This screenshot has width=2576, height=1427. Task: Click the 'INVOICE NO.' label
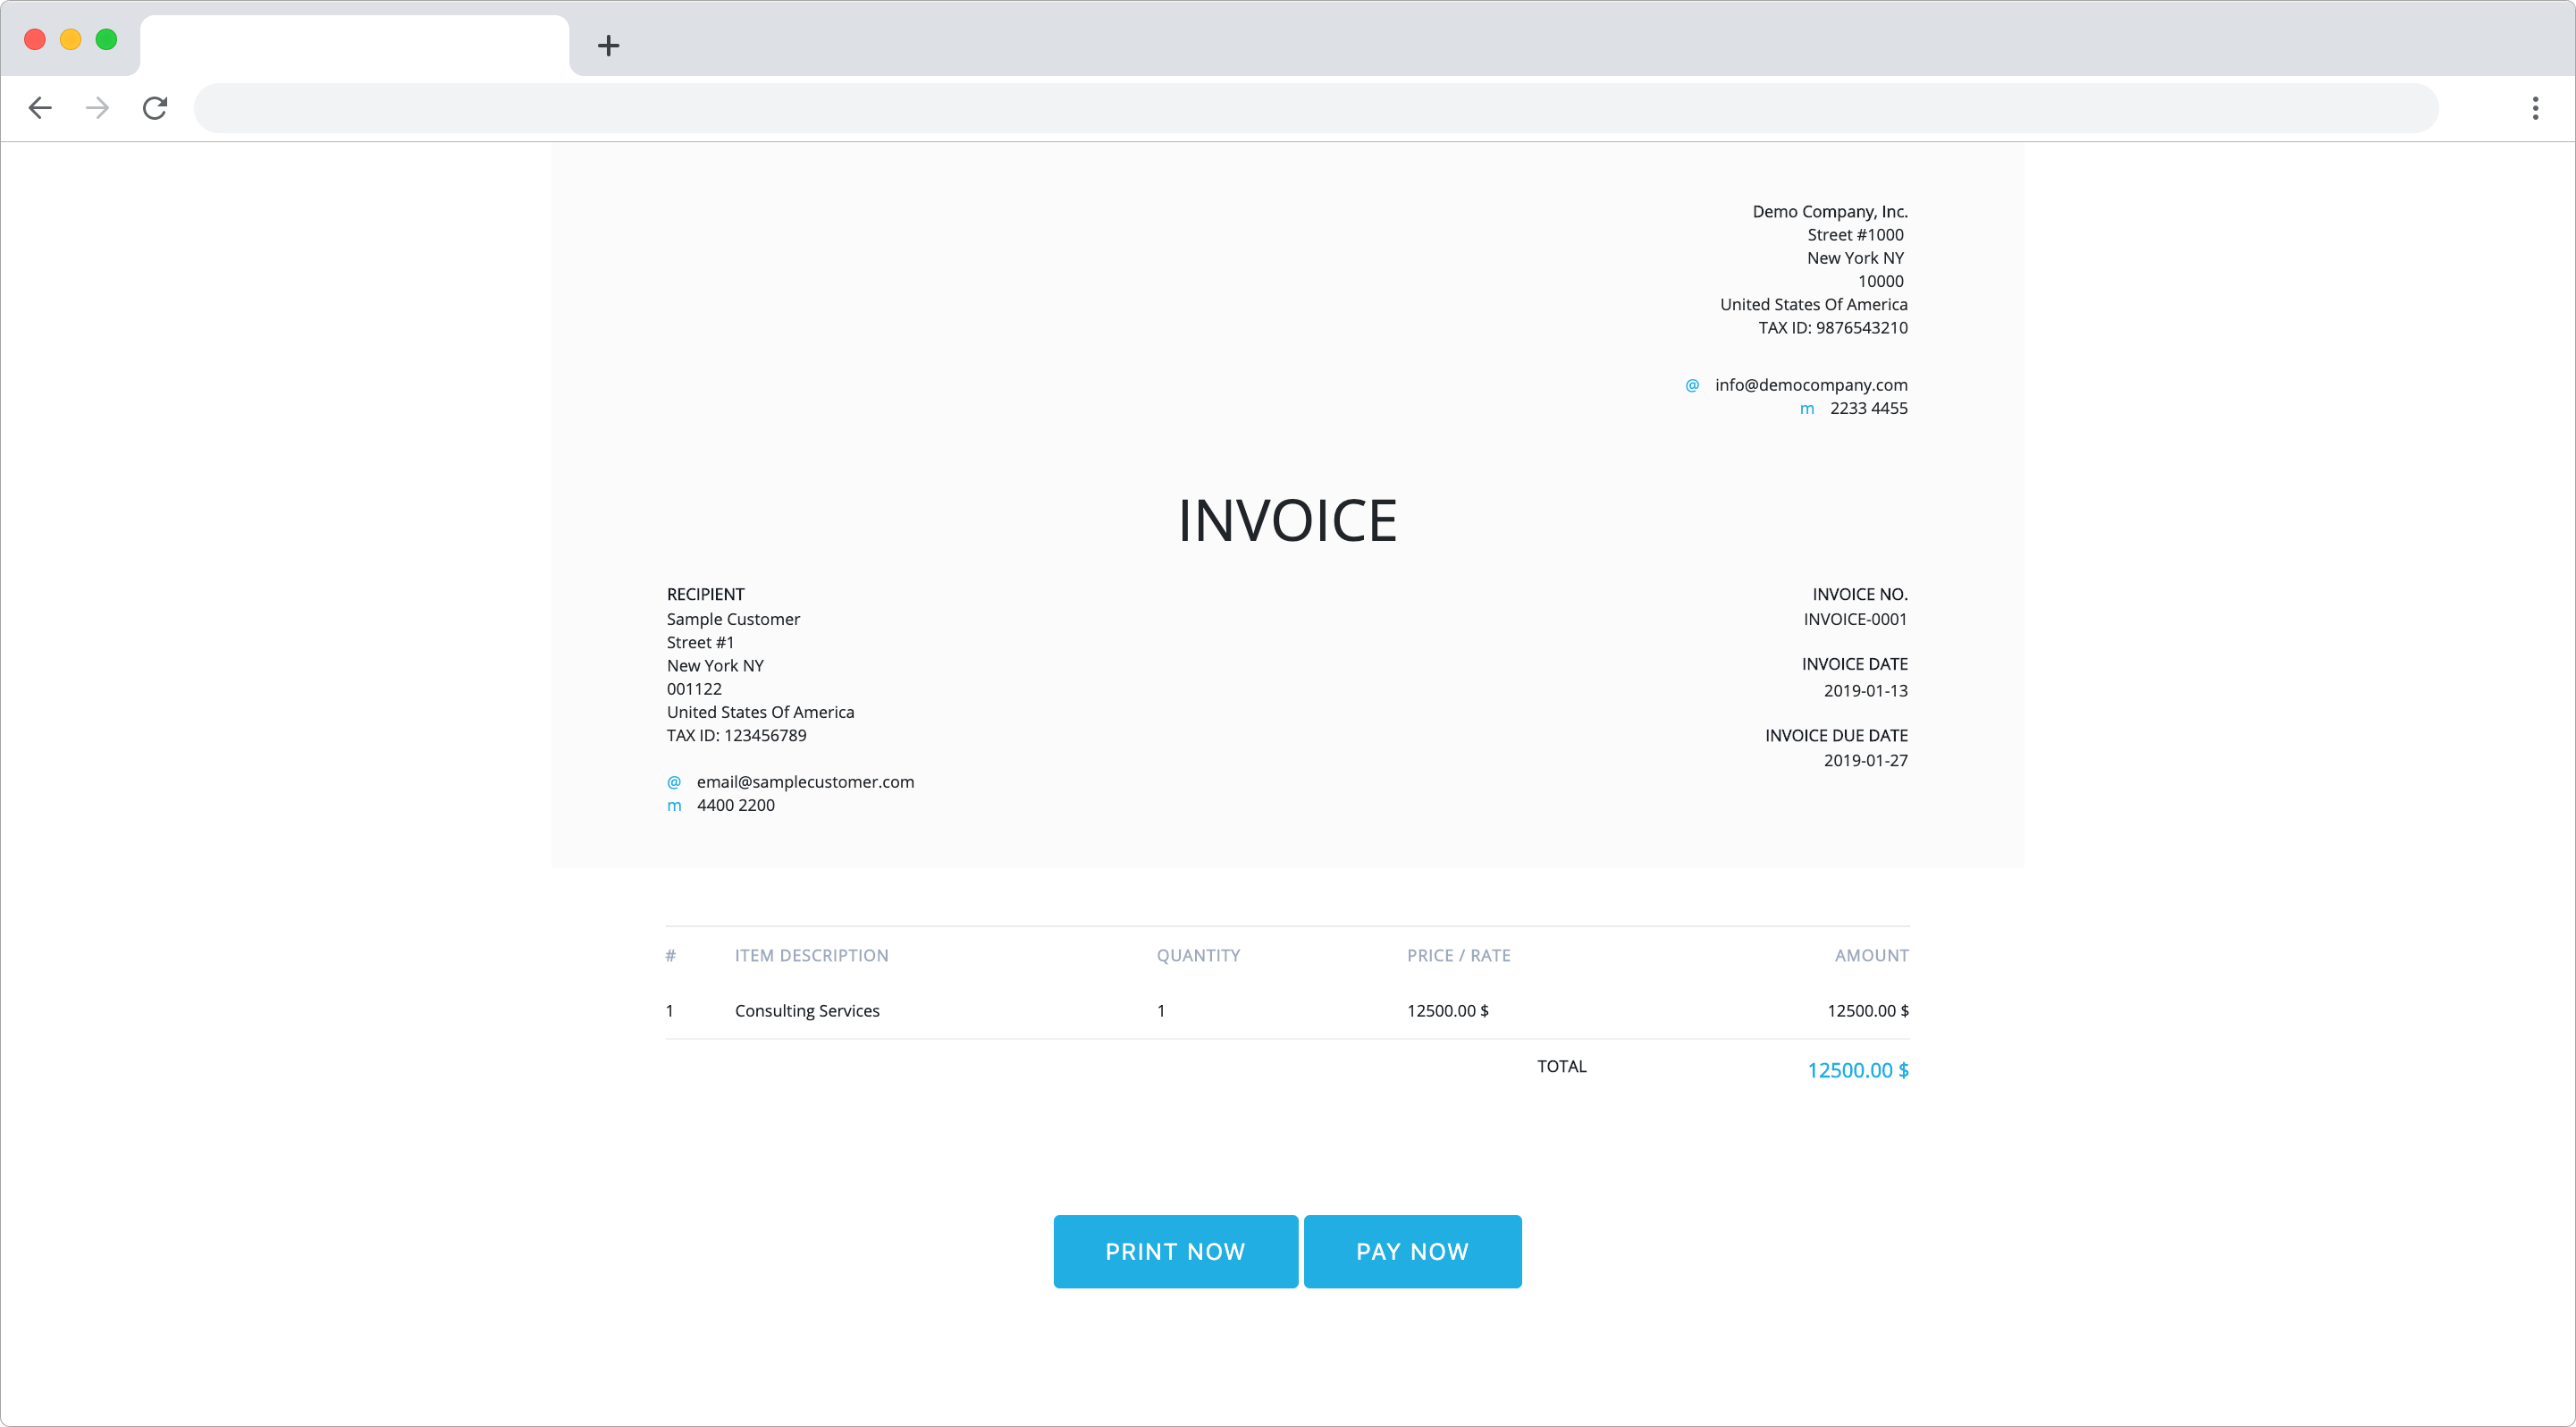1859,594
